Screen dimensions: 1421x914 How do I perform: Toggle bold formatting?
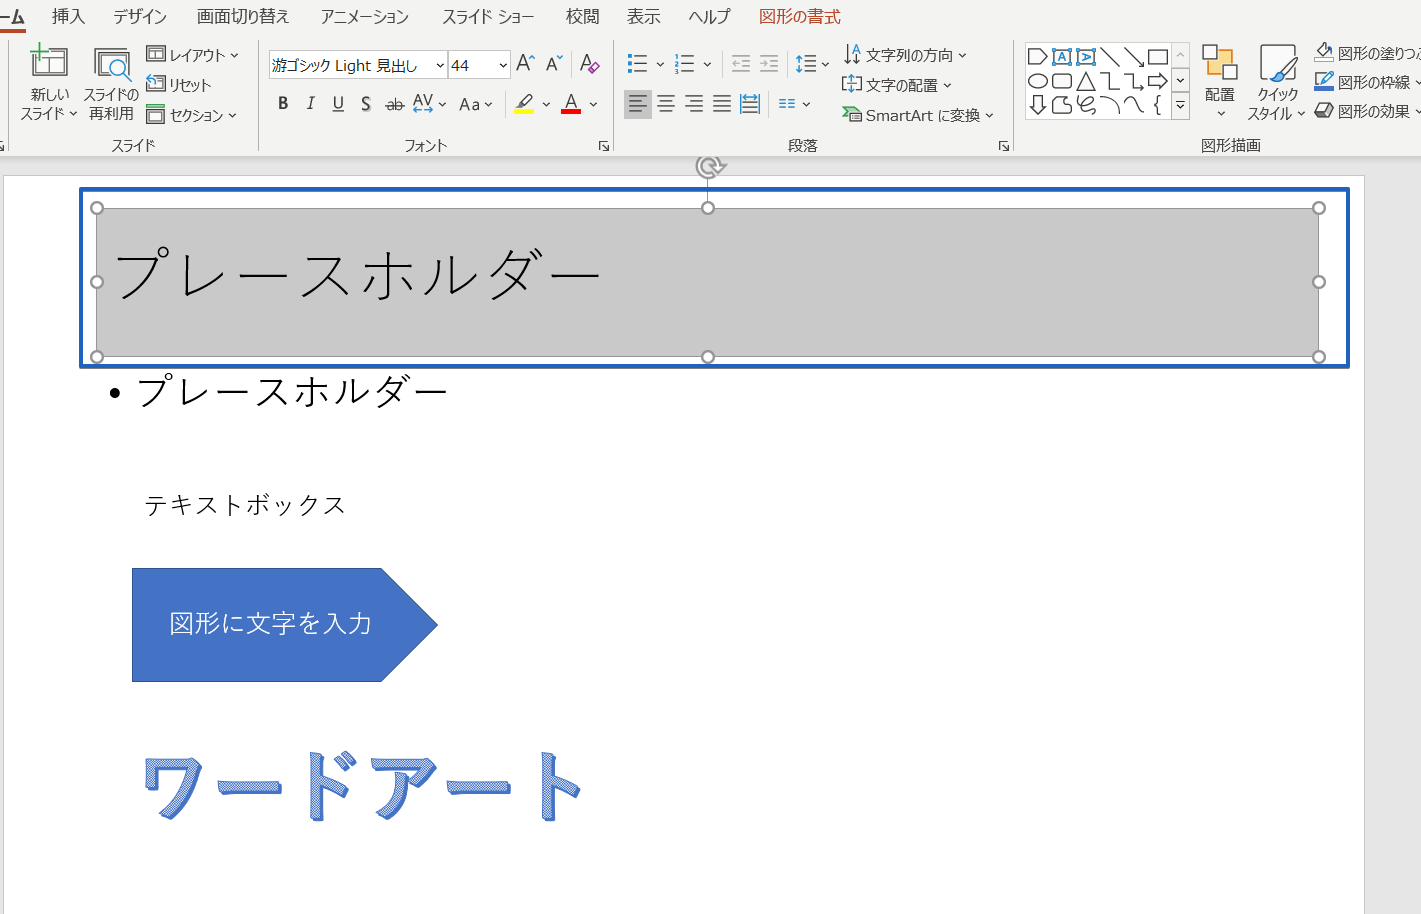[283, 104]
